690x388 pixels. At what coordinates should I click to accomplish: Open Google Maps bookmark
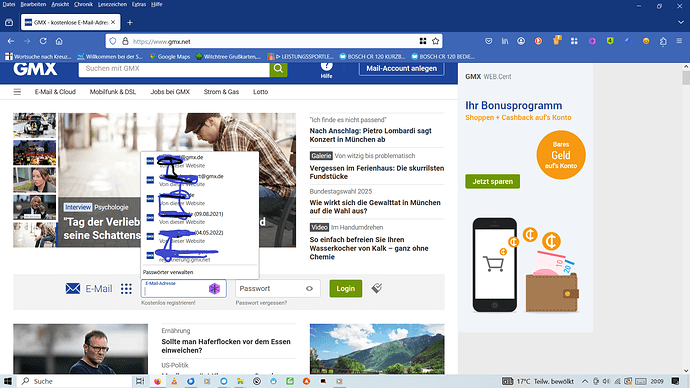point(170,56)
